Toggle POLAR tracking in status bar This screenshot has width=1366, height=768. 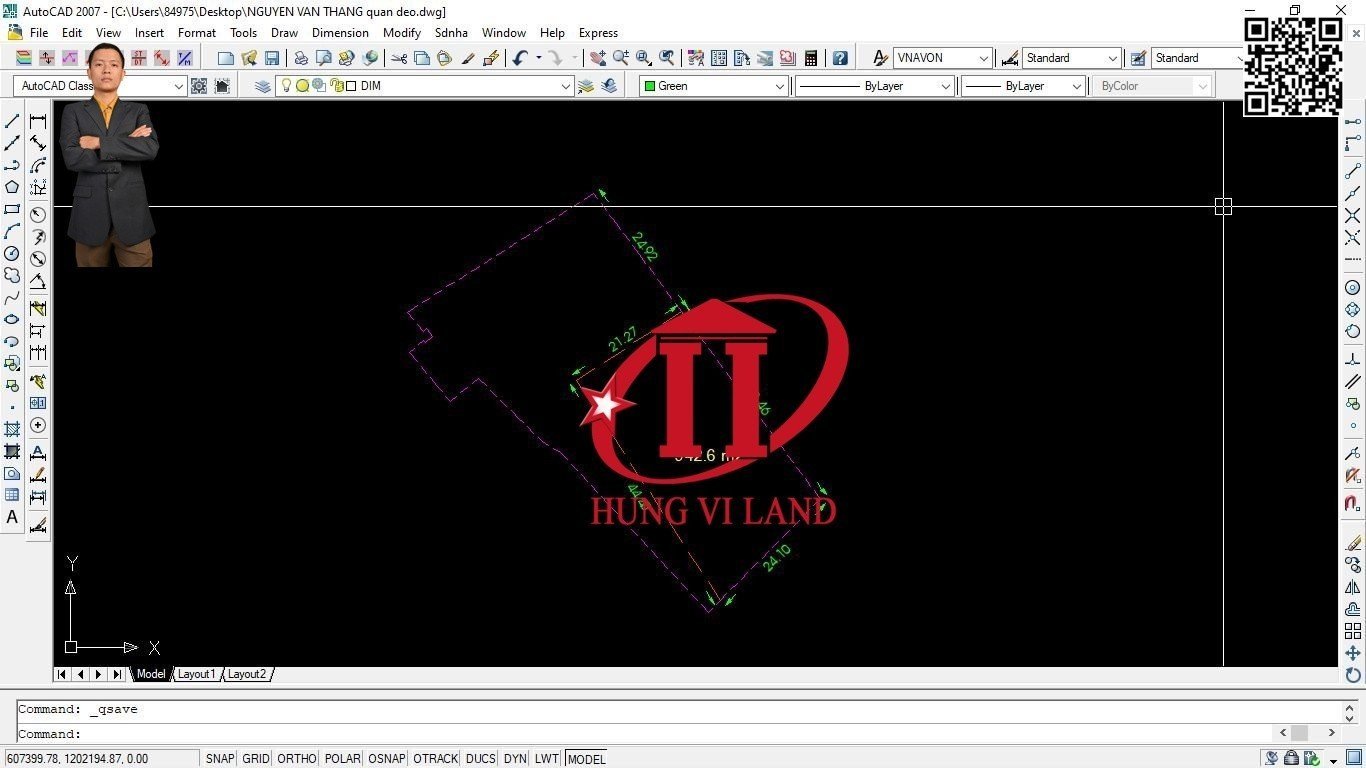(342, 759)
